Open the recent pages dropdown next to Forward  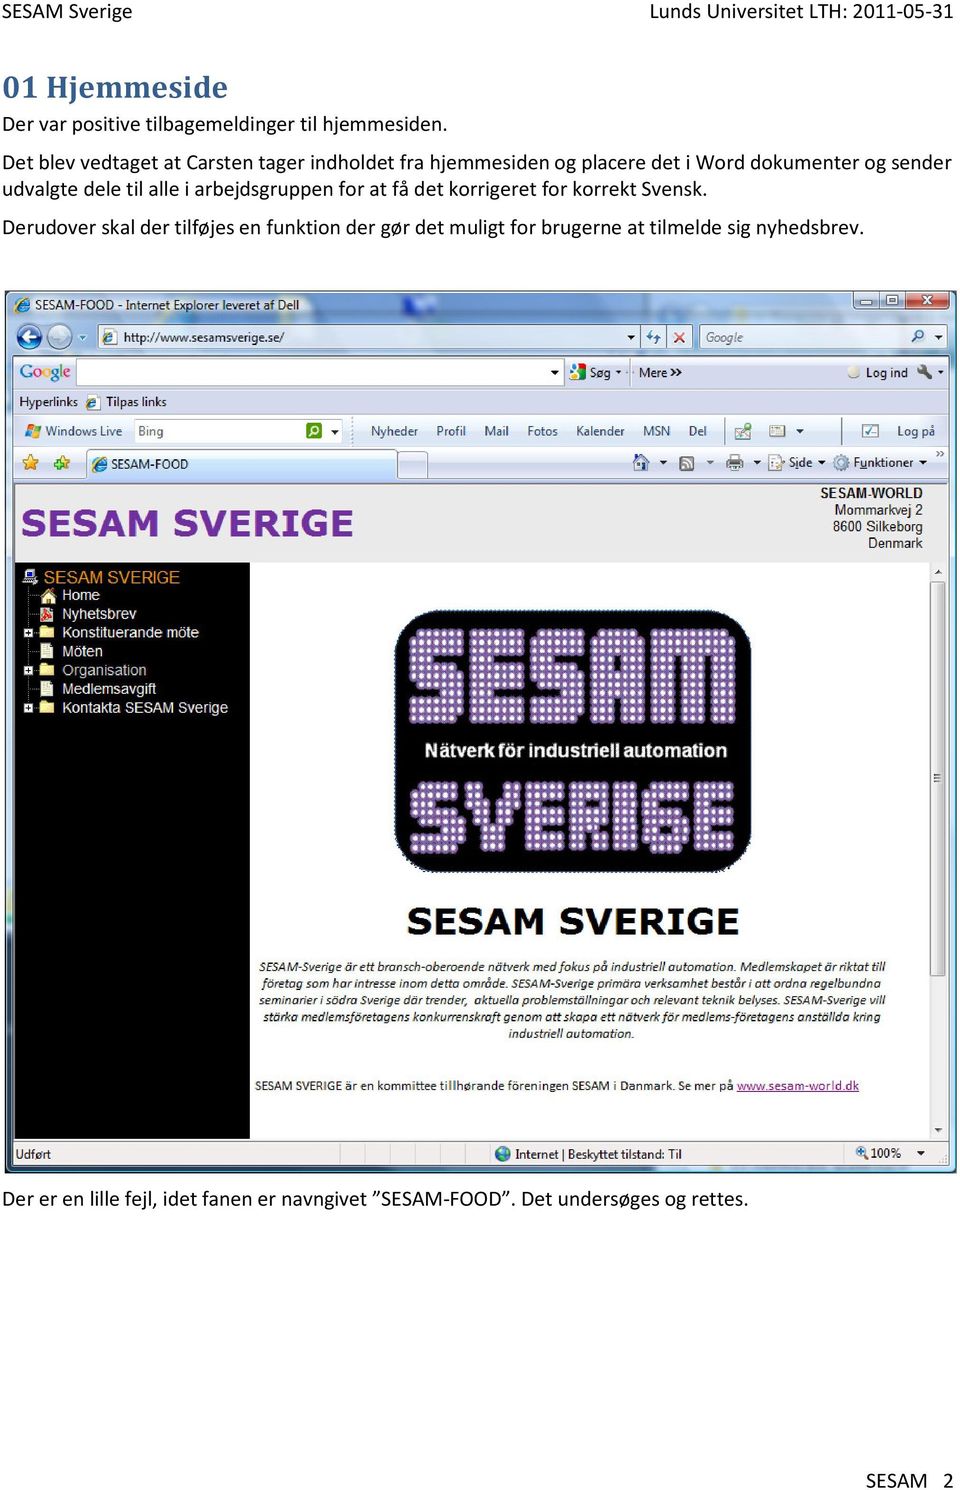[82, 338]
